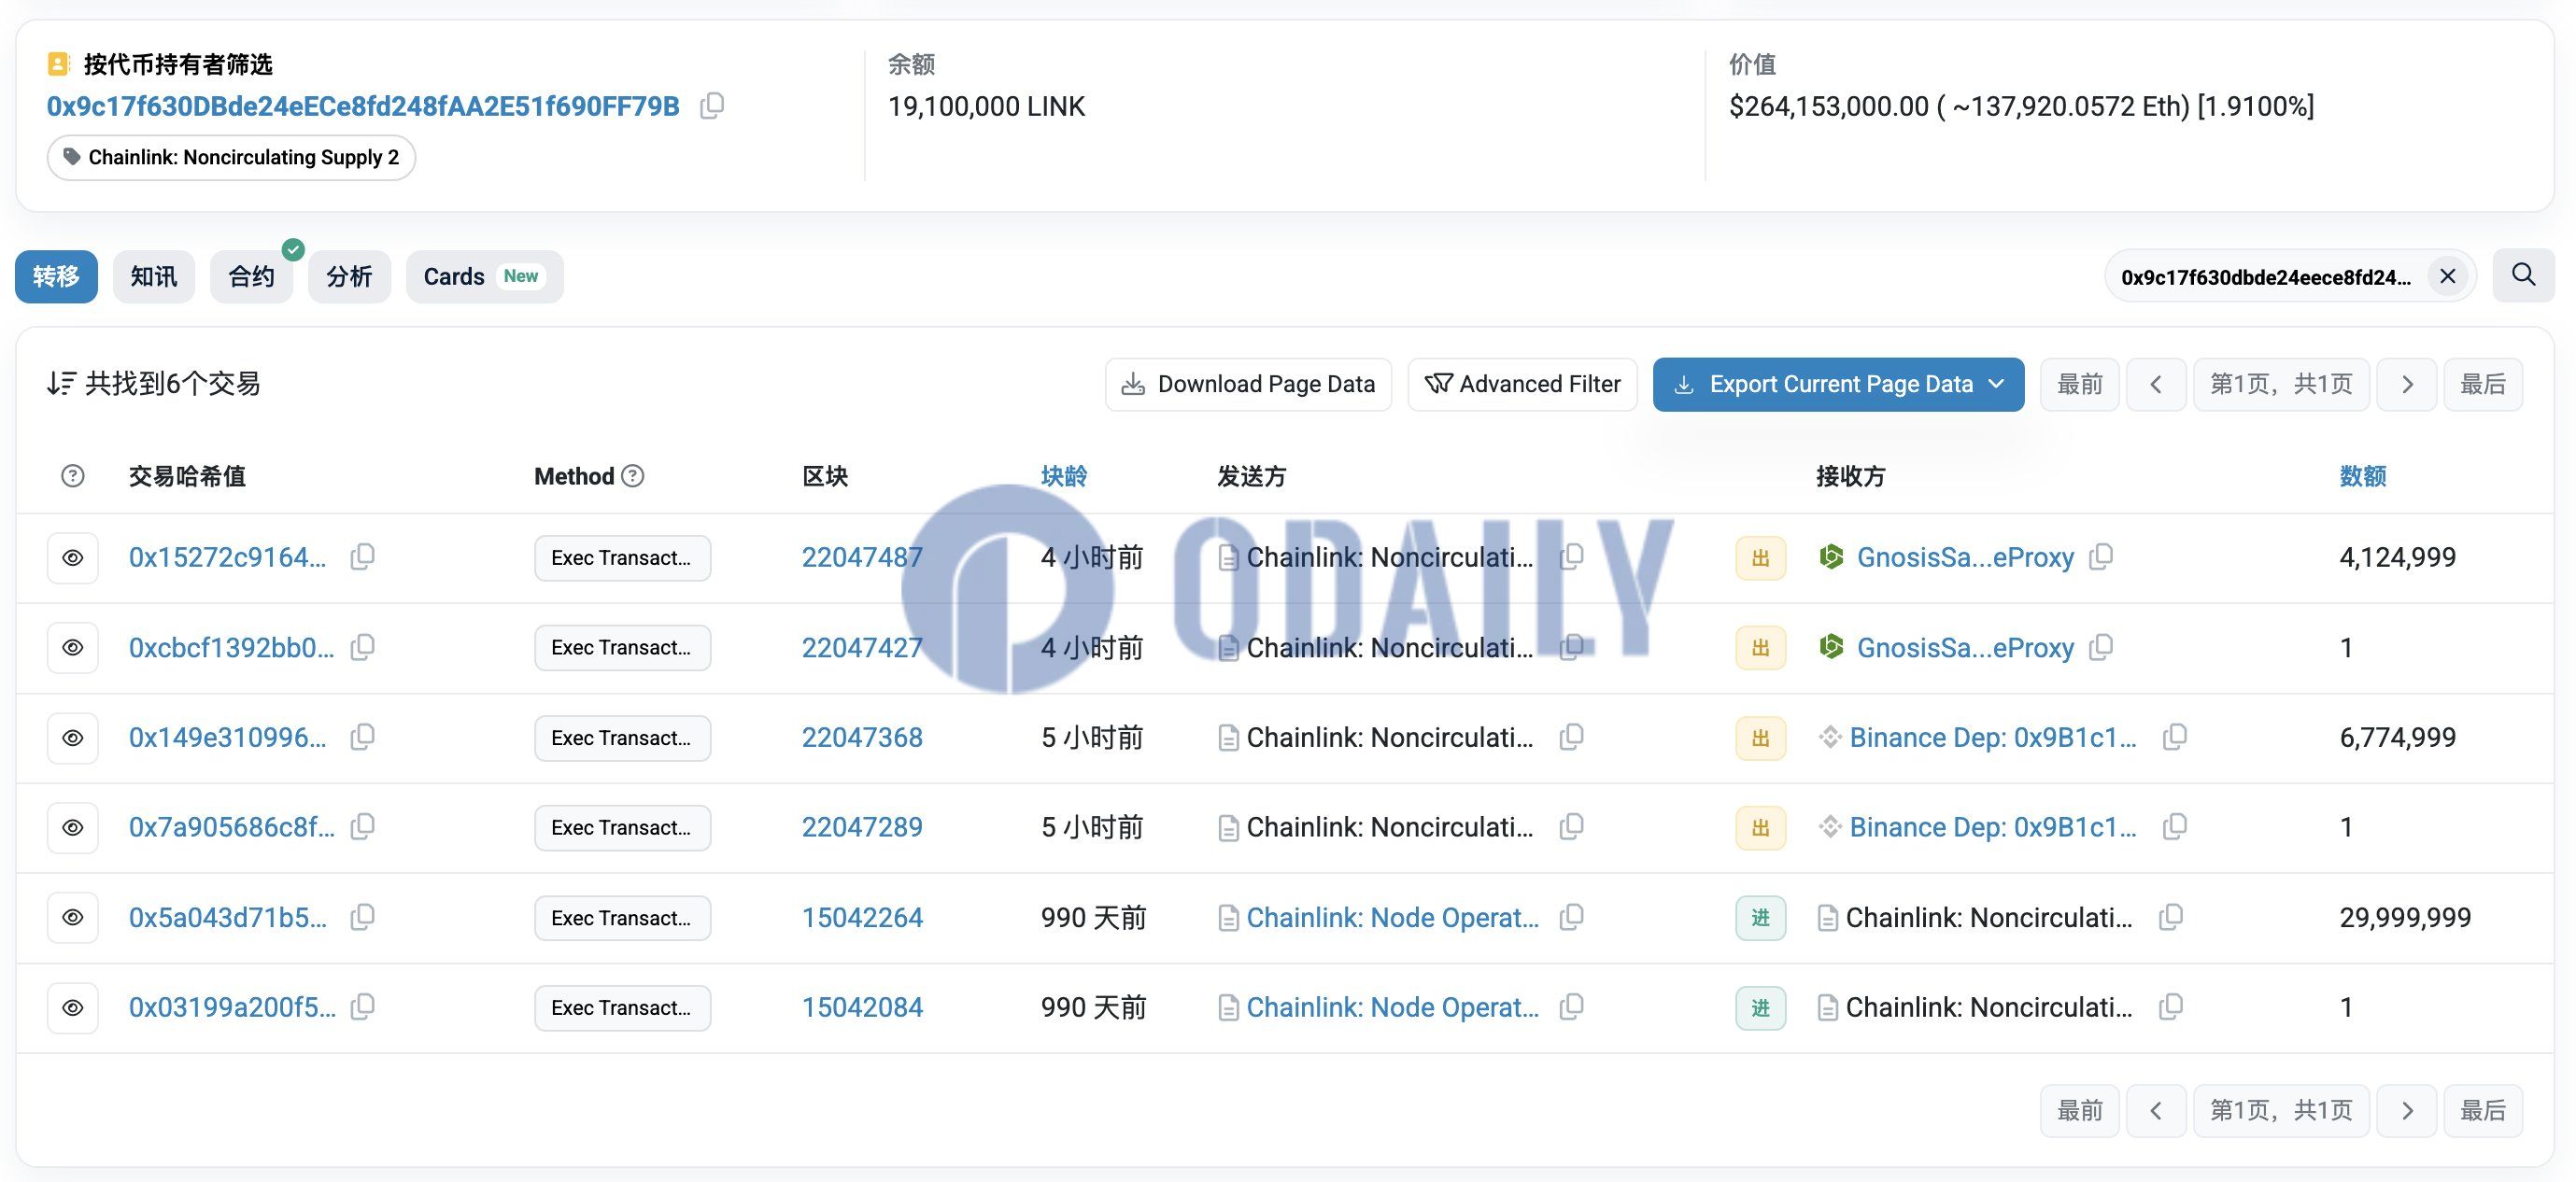Copy the holder address at top
The height and width of the screenshot is (1182, 2576).
coord(712,106)
